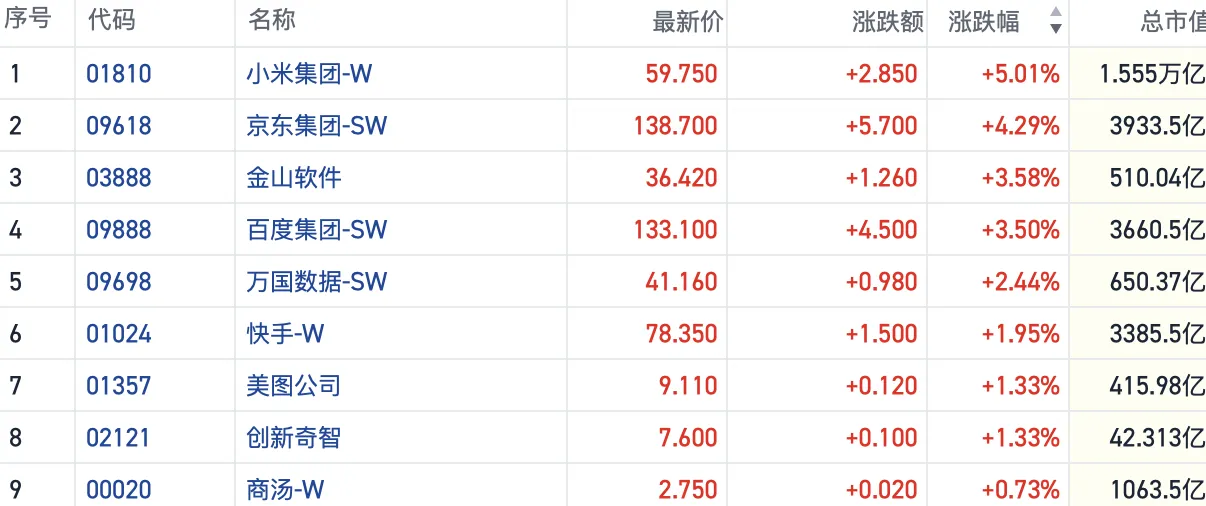Click the 总市值 column header

(1172, 21)
